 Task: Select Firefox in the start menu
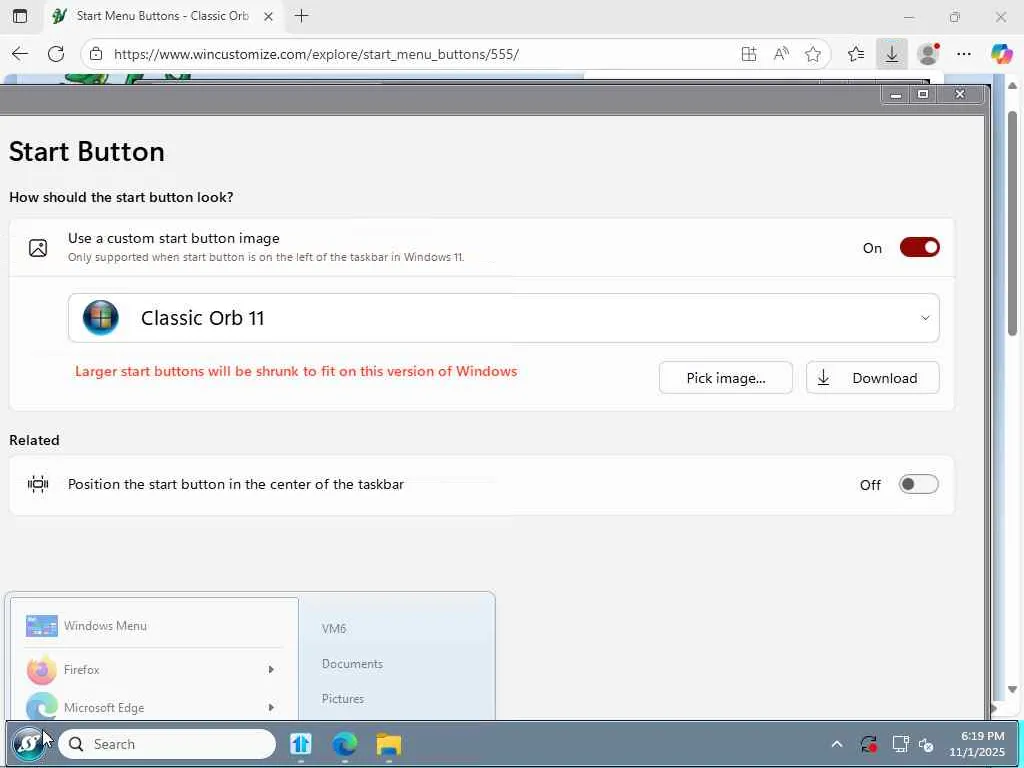coord(153,669)
